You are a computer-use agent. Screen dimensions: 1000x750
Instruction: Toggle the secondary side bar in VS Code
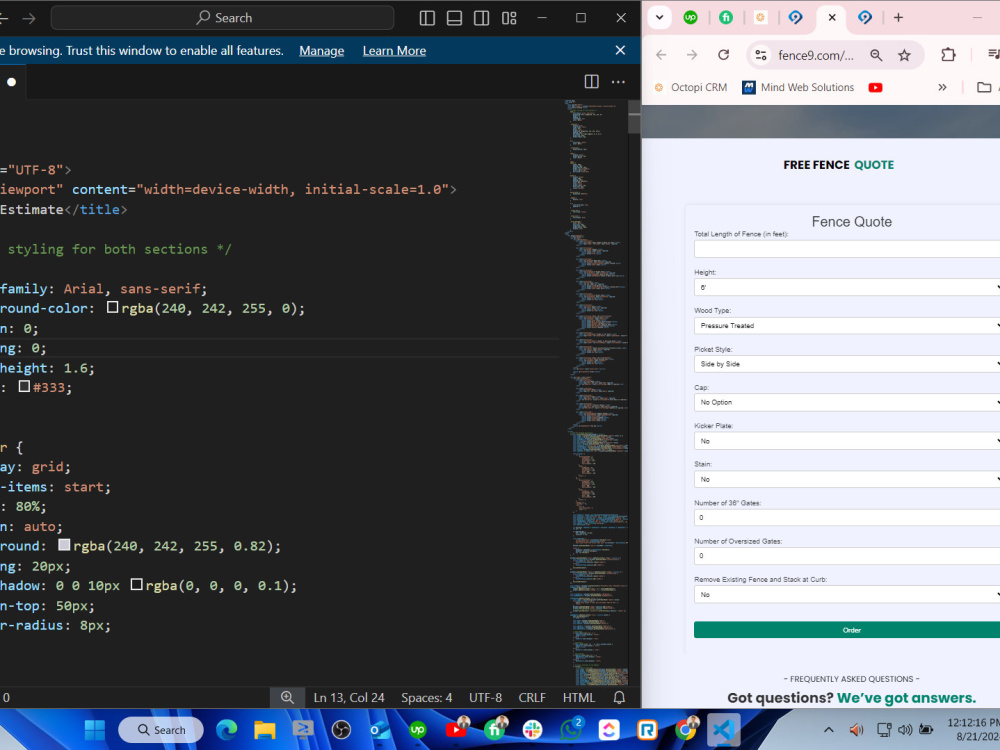coord(482,18)
